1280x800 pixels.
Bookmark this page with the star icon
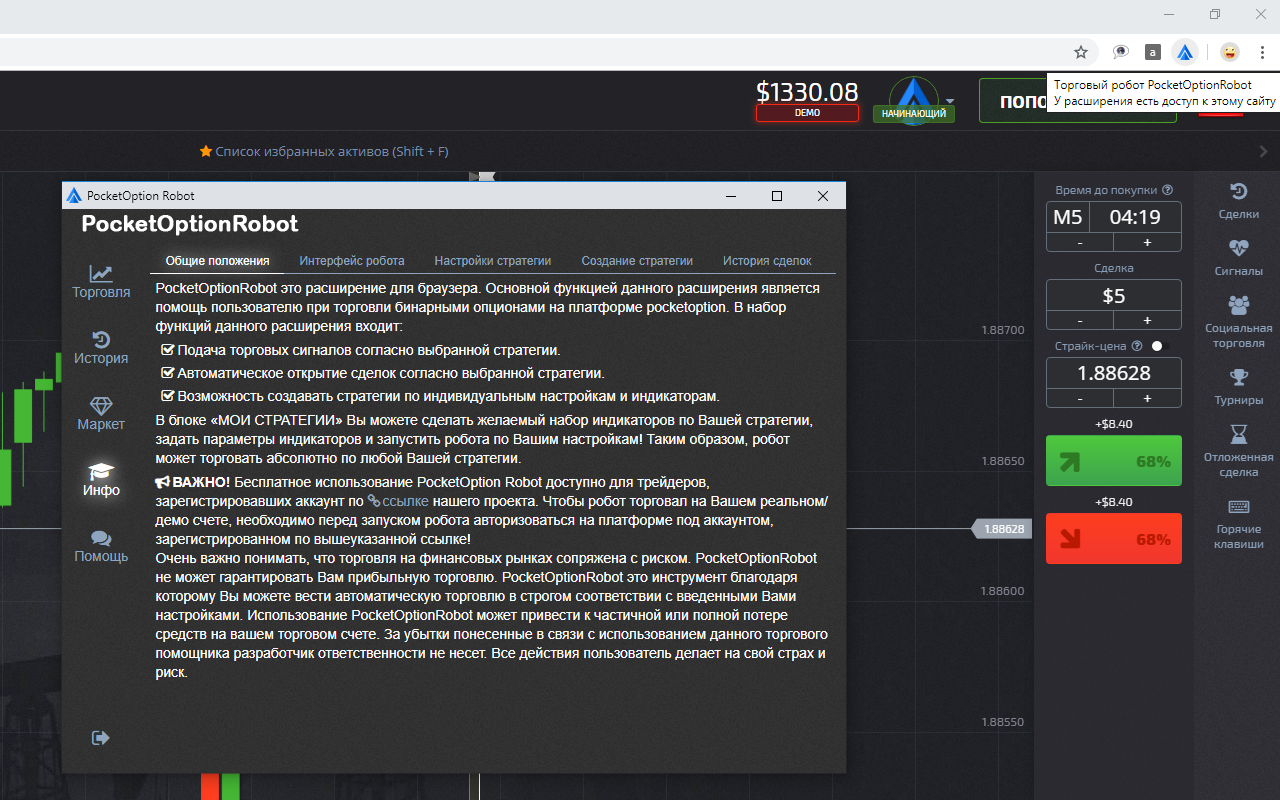tap(1081, 52)
